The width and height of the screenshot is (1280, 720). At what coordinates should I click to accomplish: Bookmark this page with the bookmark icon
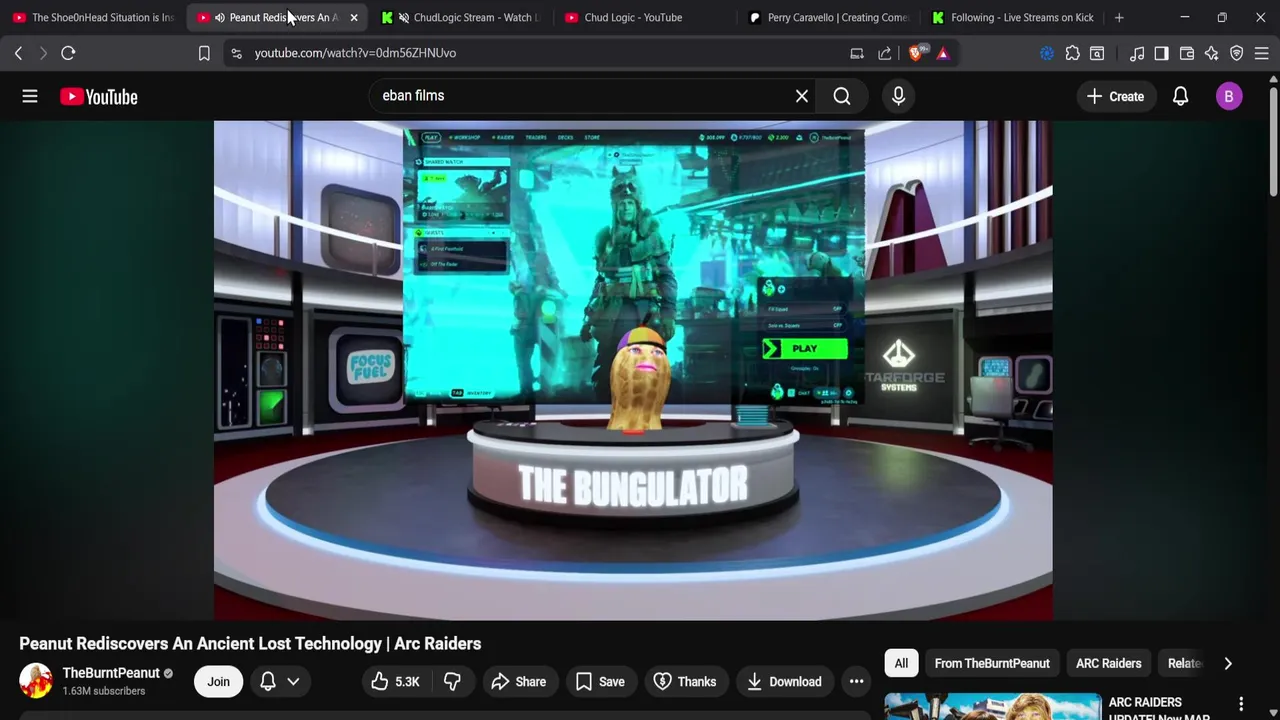click(x=204, y=53)
